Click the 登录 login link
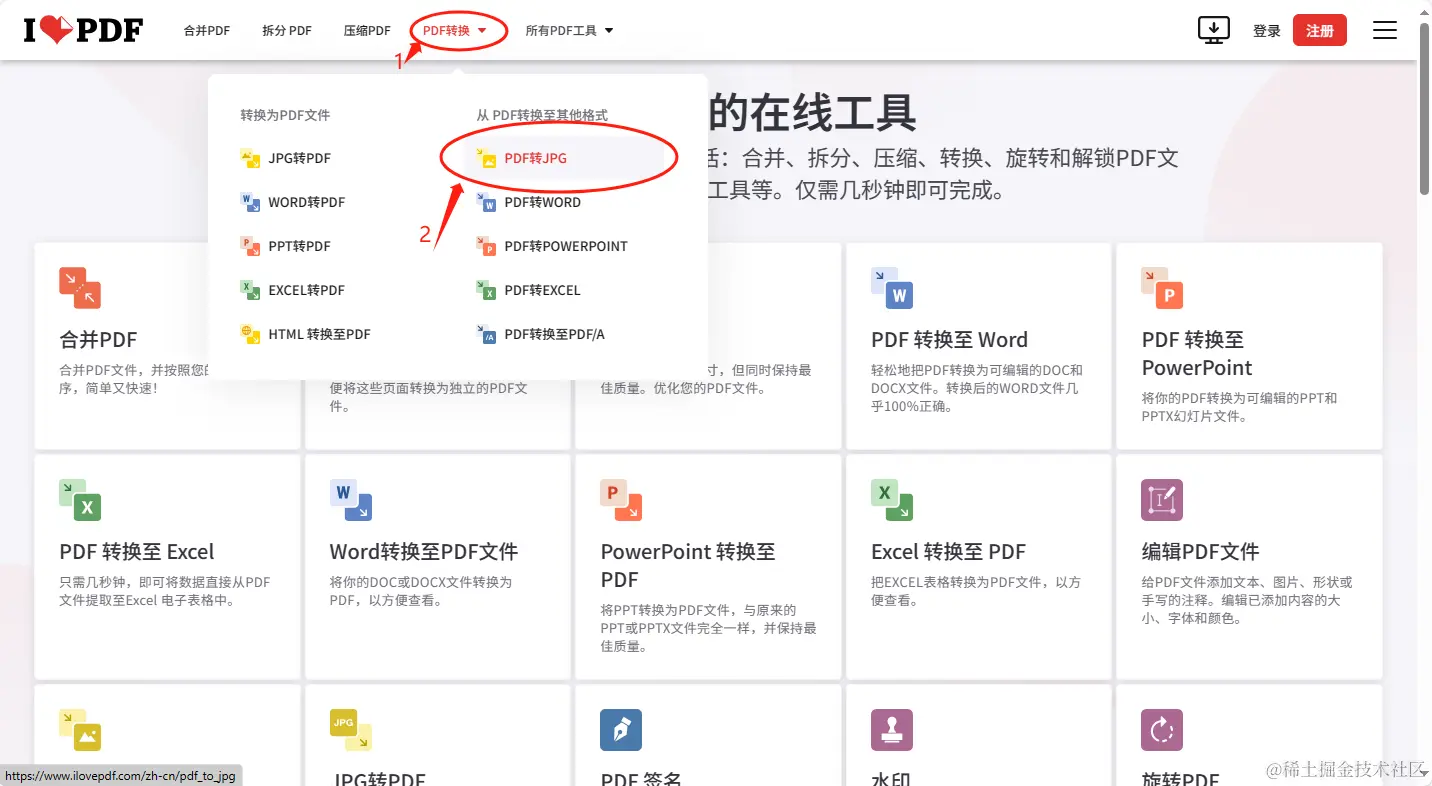Image resolution: width=1432 pixels, height=786 pixels. 1267,31
